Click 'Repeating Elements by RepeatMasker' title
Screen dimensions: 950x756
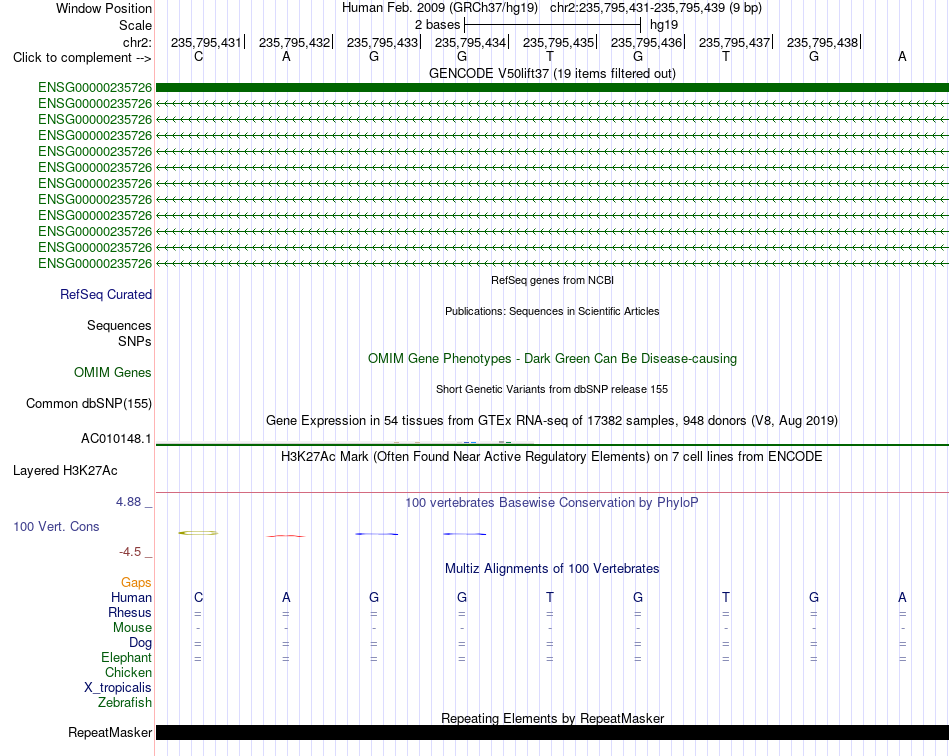pyautogui.click(x=552, y=718)
